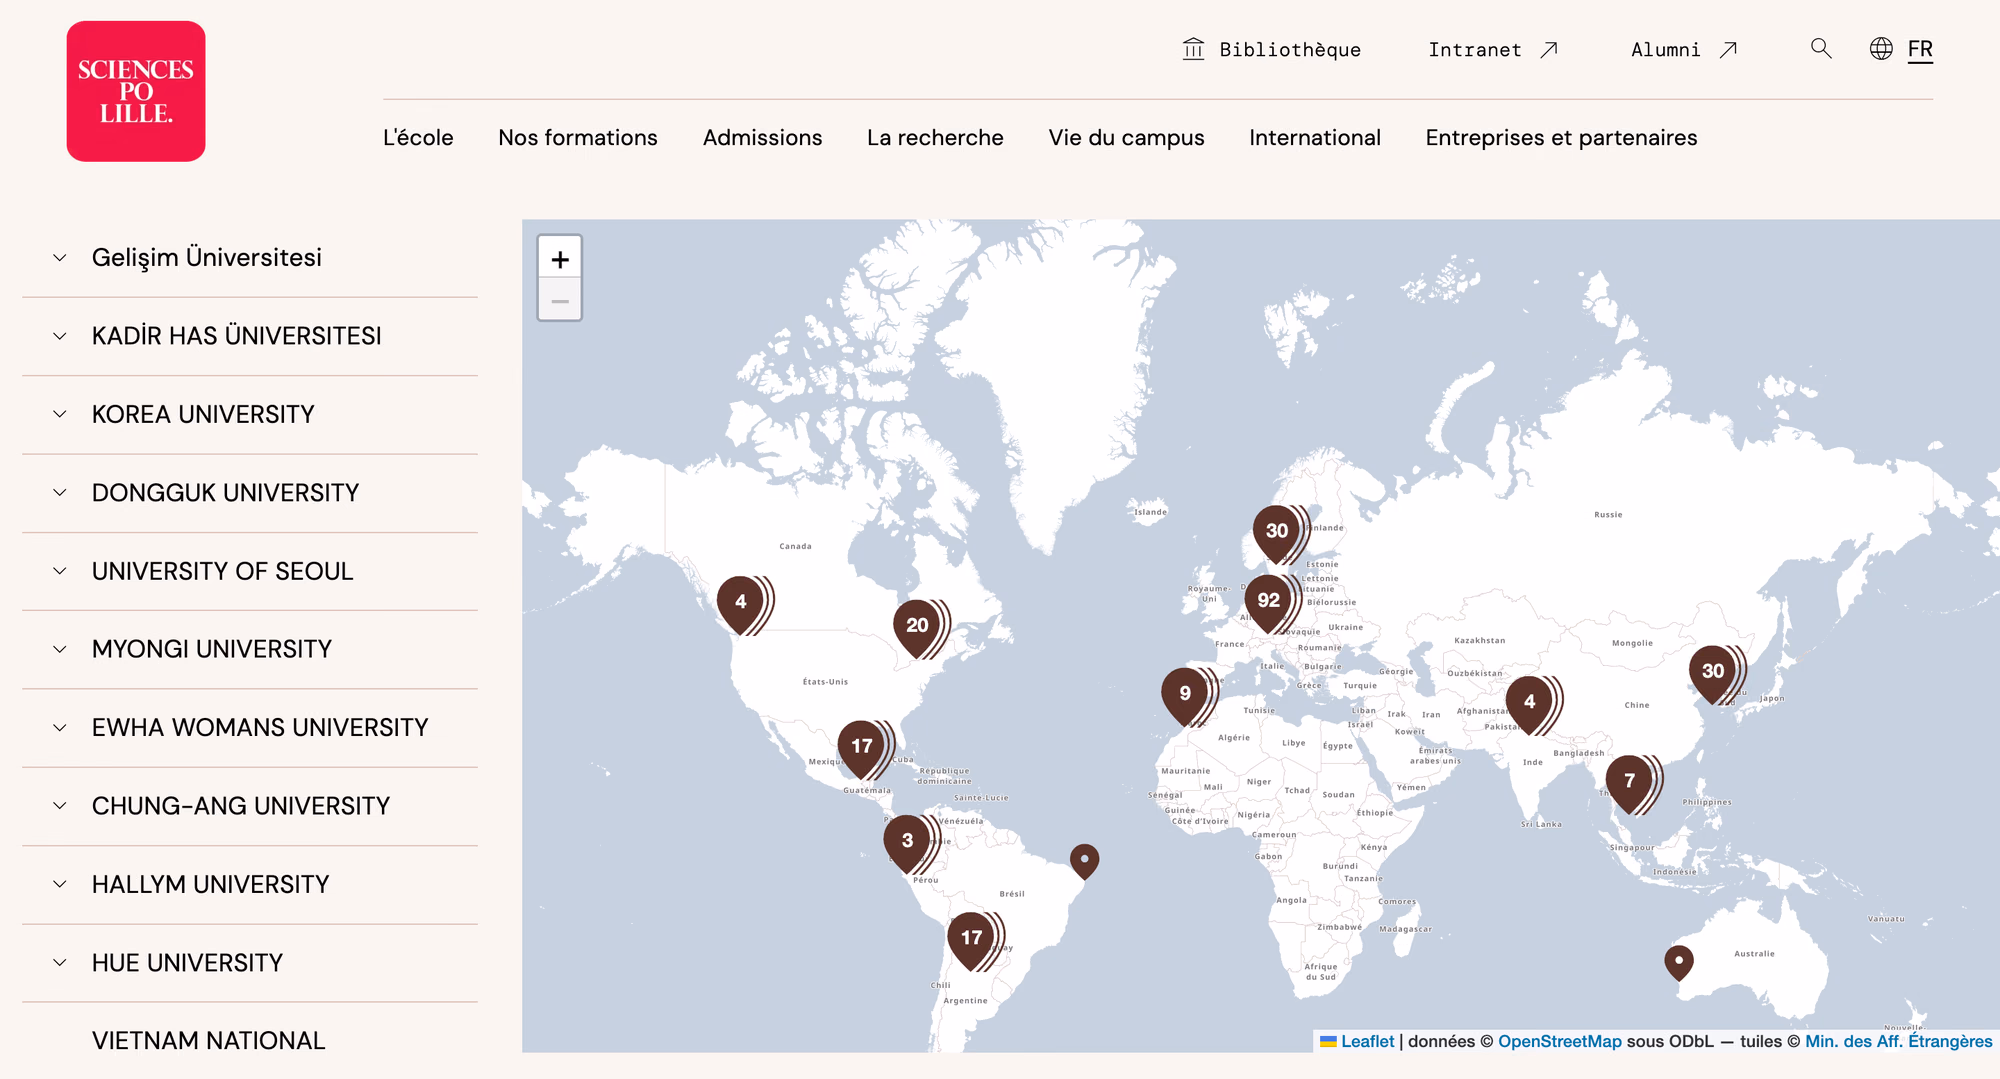
Task: Click the globe language icon
Action: pos(1881,49)
